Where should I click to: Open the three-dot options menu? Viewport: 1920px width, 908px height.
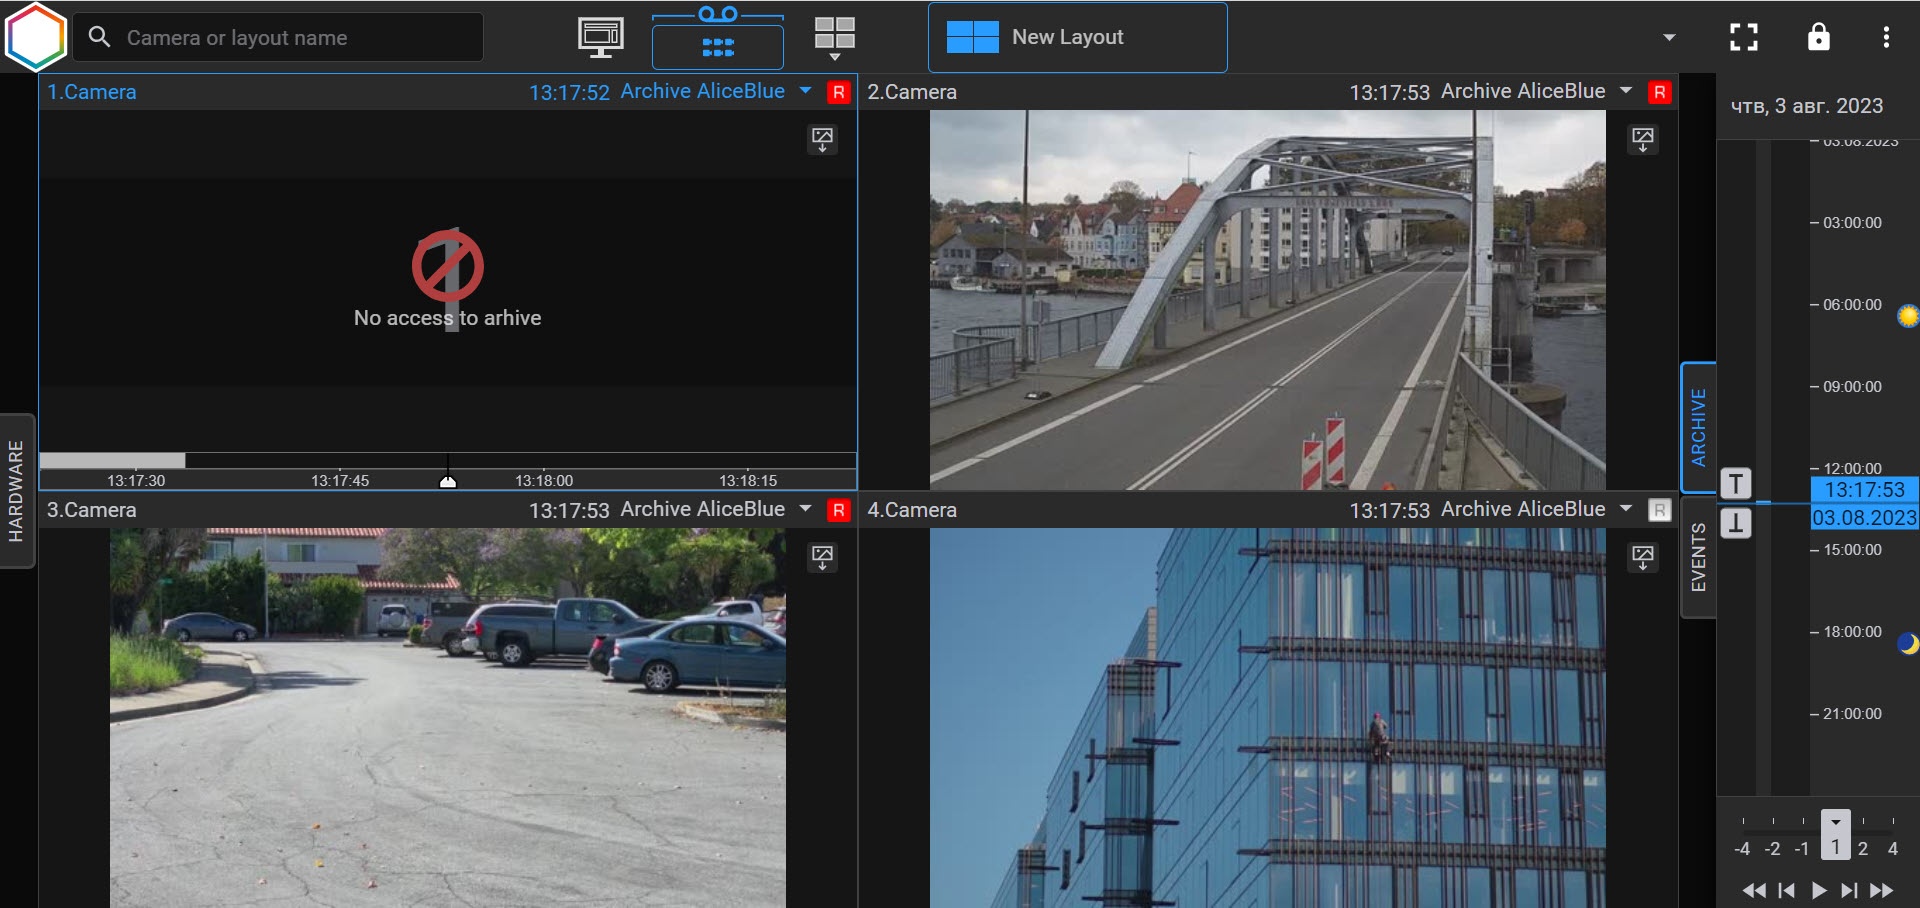coord(1886,37)
